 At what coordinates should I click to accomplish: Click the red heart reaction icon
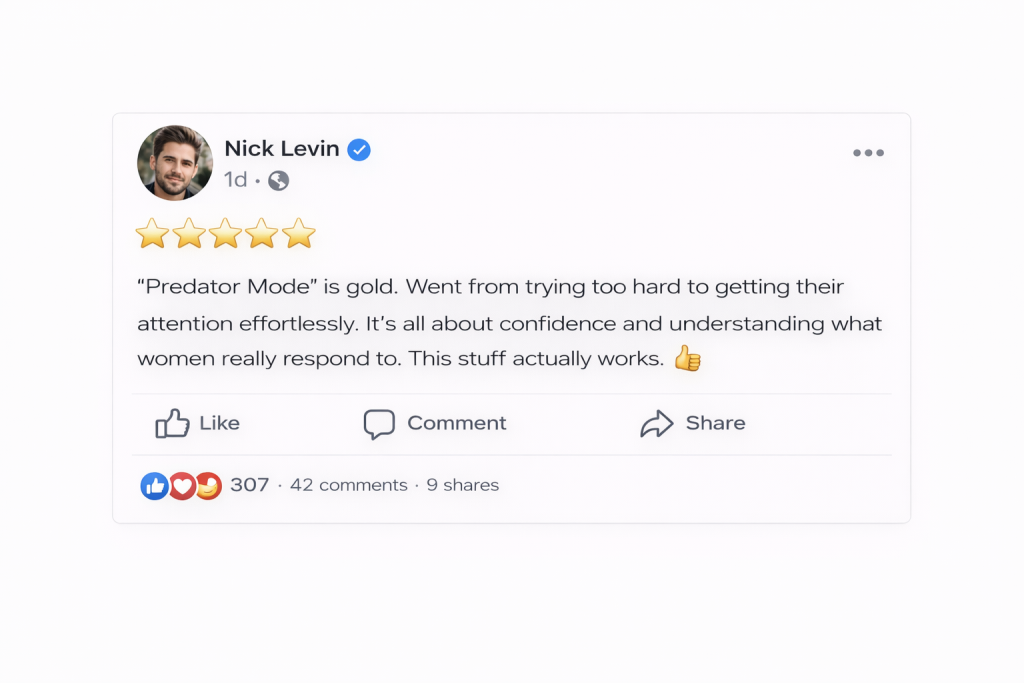click(x=181, y=486)
